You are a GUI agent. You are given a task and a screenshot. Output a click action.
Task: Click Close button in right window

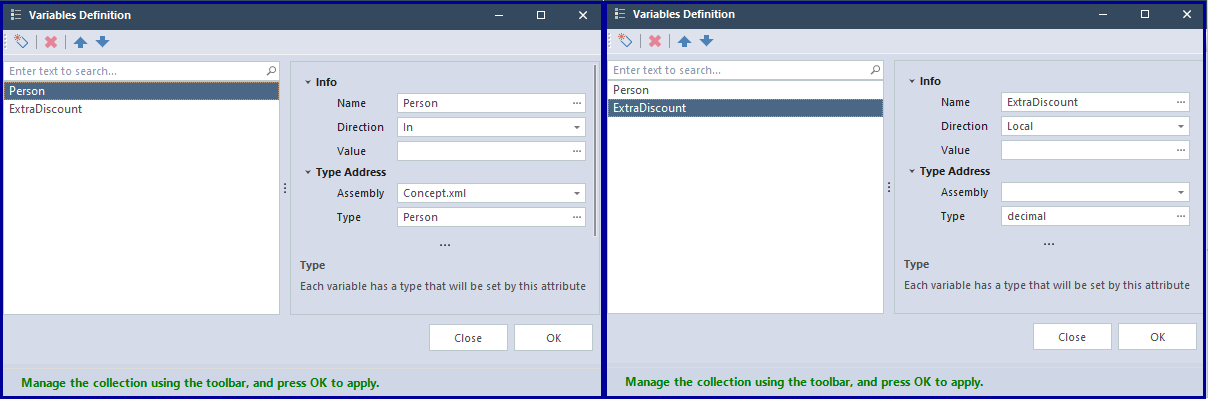click(x=1072, y=337)
